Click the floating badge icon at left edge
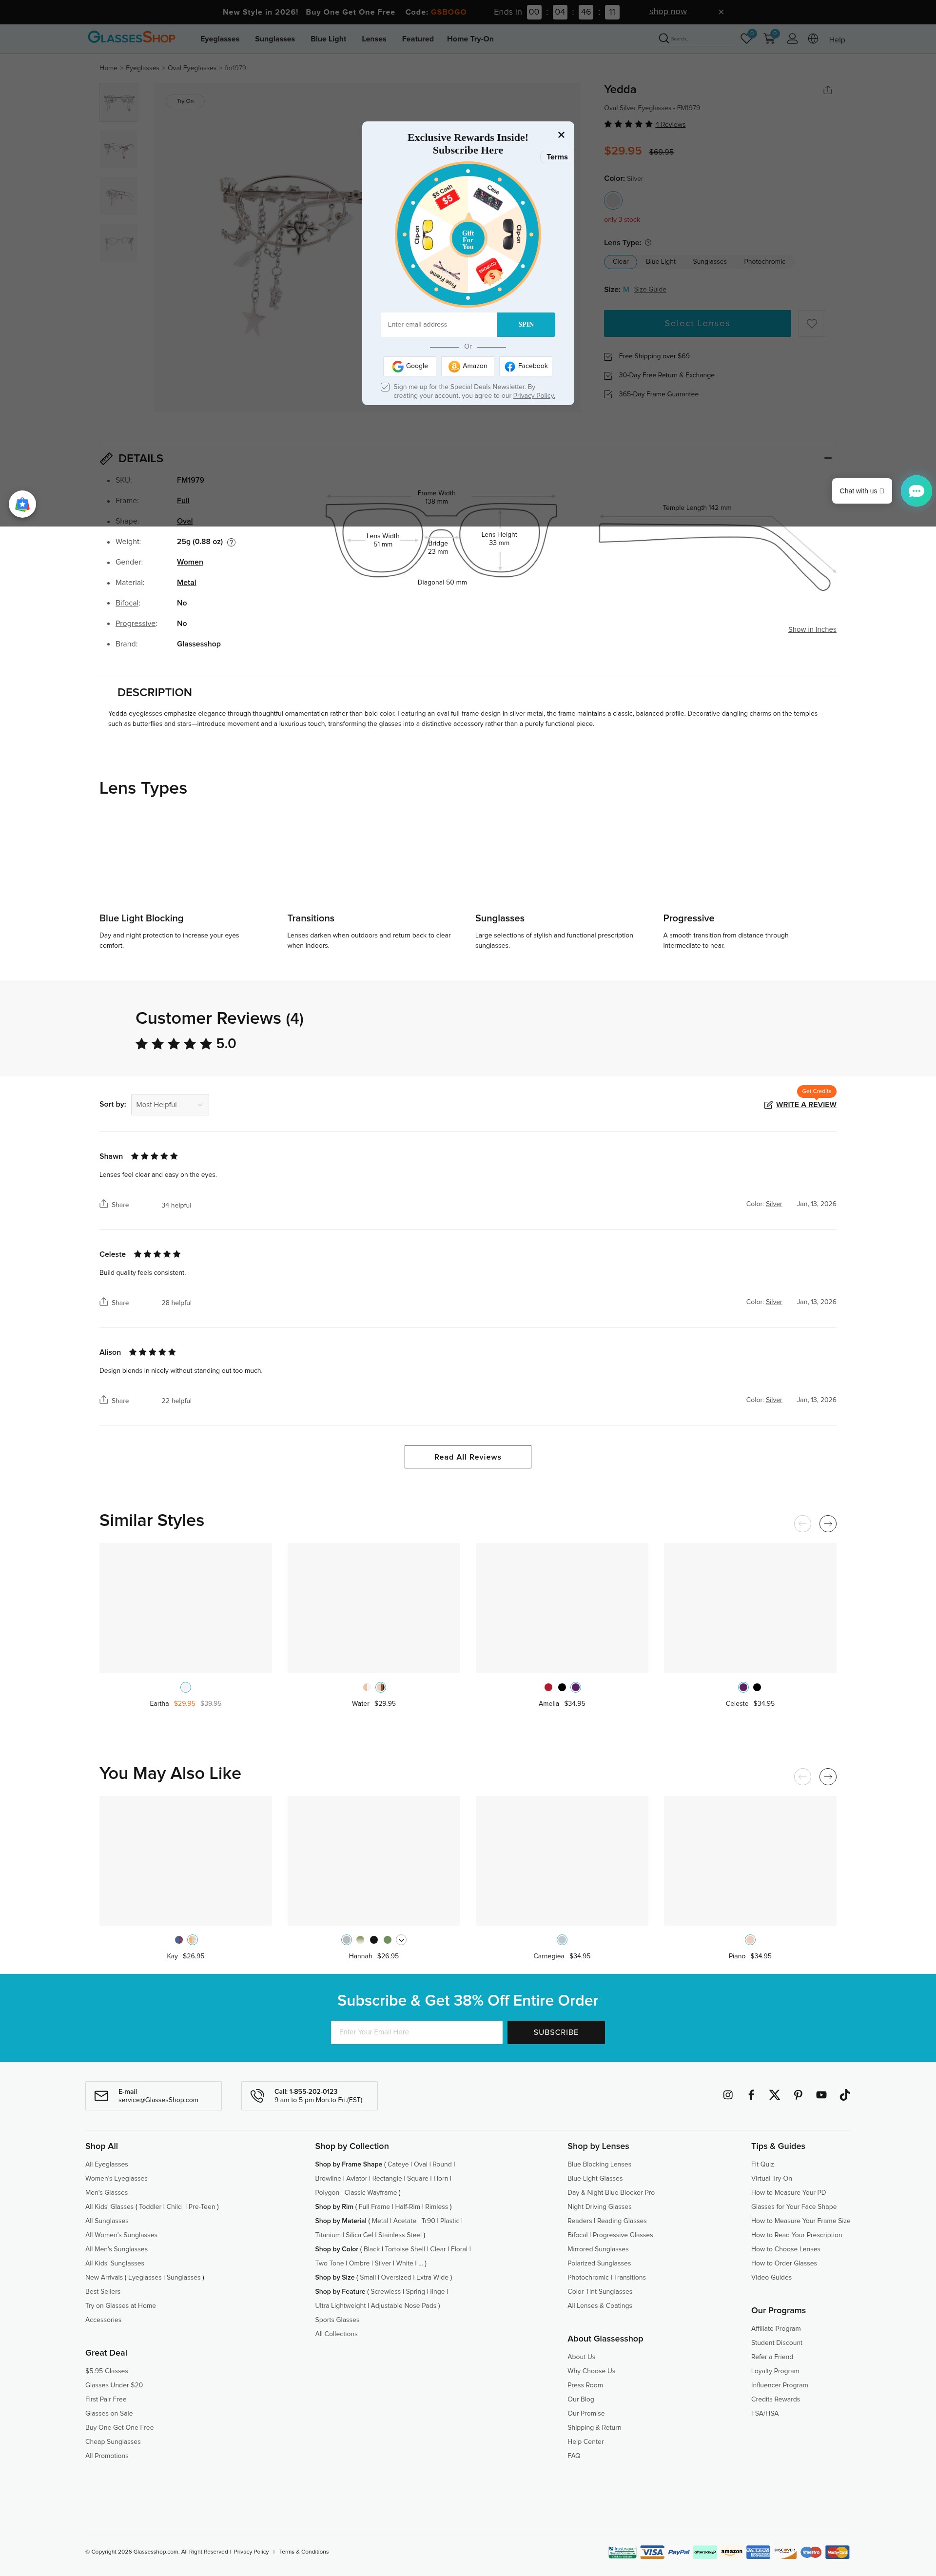 pyautogui.click(x=22, y=504)
